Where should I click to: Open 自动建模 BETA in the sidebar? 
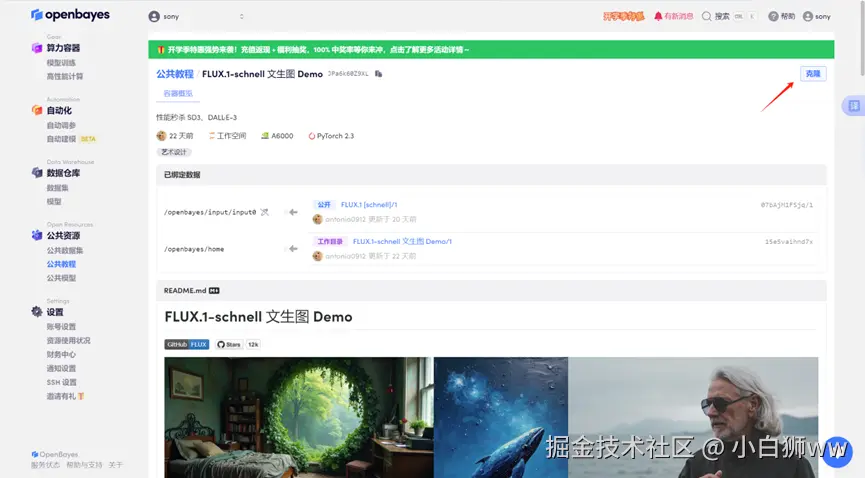pos(71,139)
